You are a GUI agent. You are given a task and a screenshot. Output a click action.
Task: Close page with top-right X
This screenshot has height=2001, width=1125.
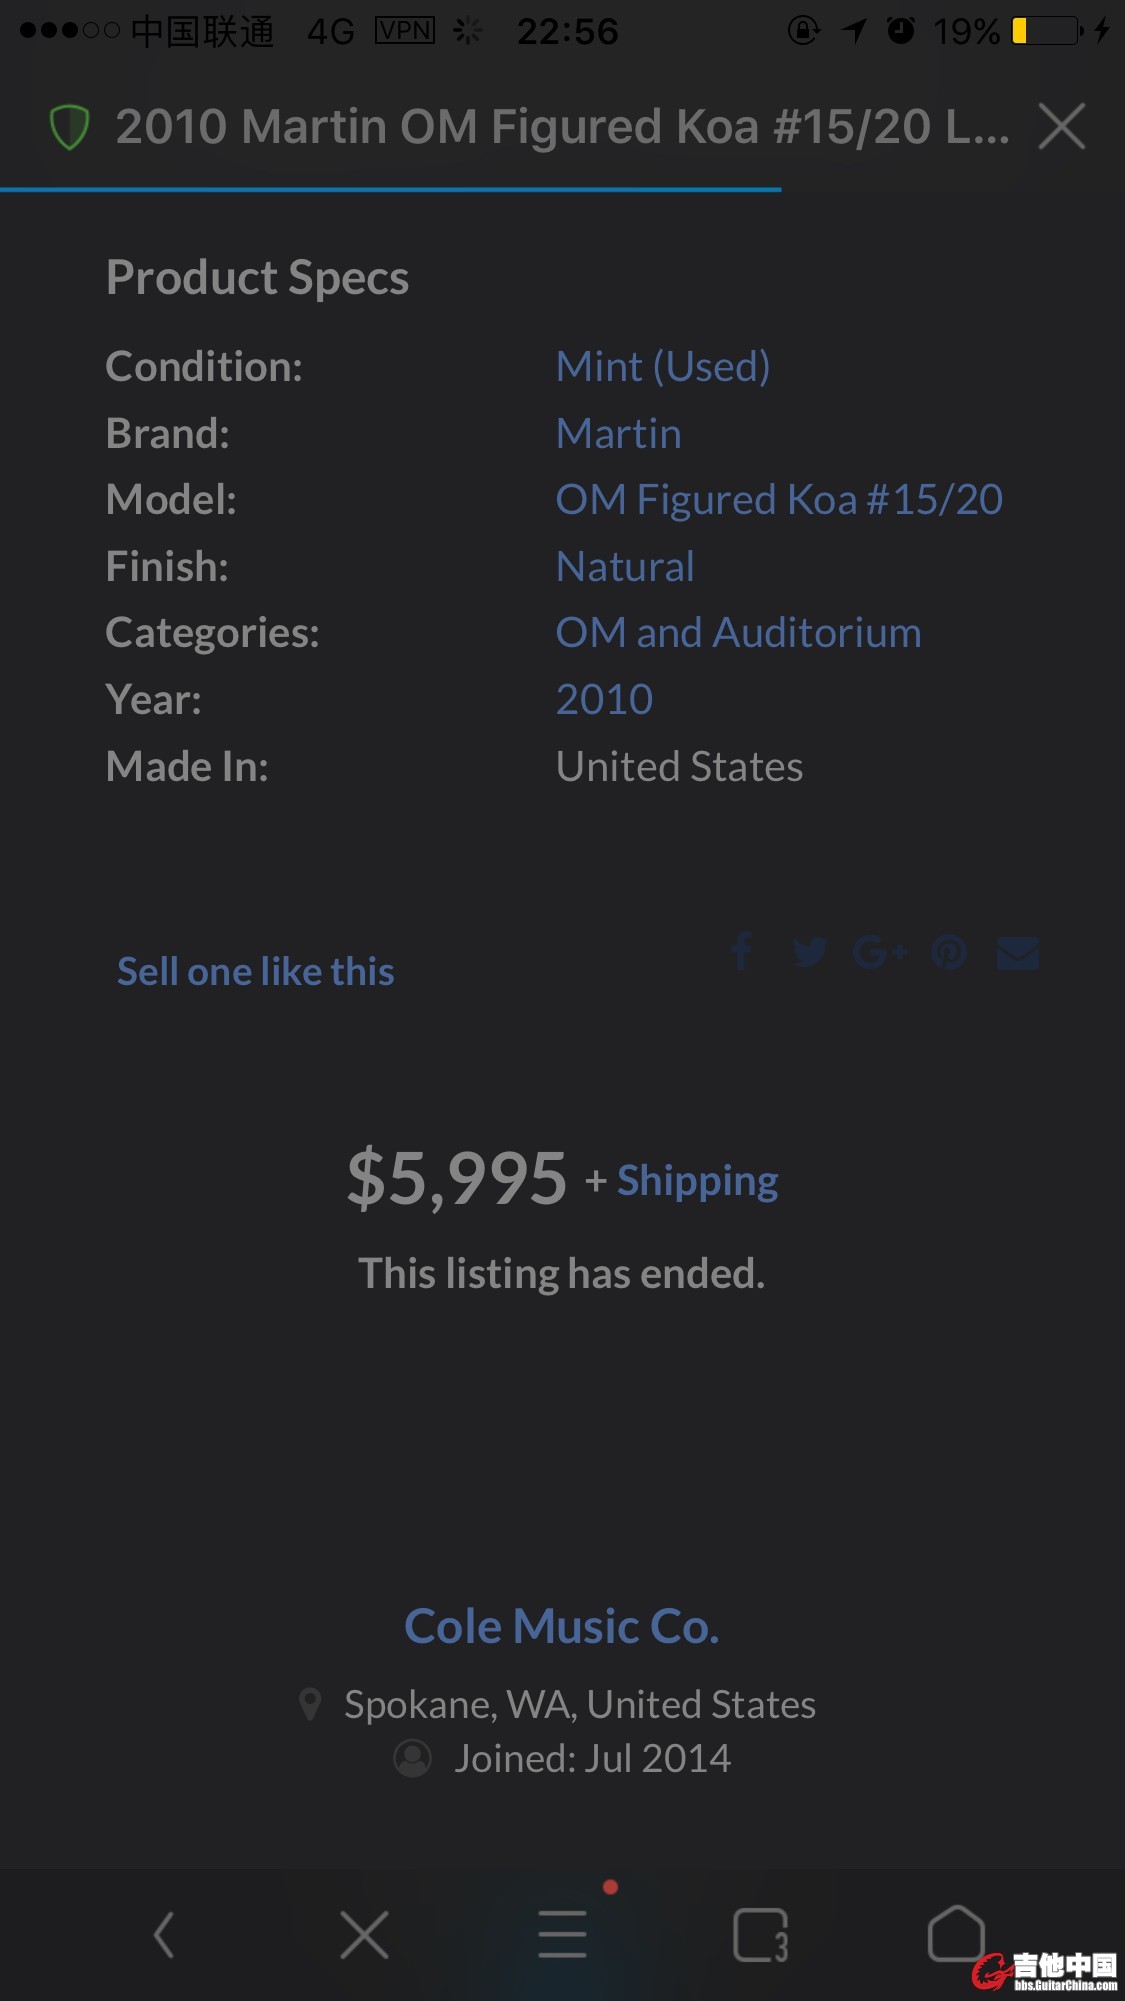tap(1061, 127)
